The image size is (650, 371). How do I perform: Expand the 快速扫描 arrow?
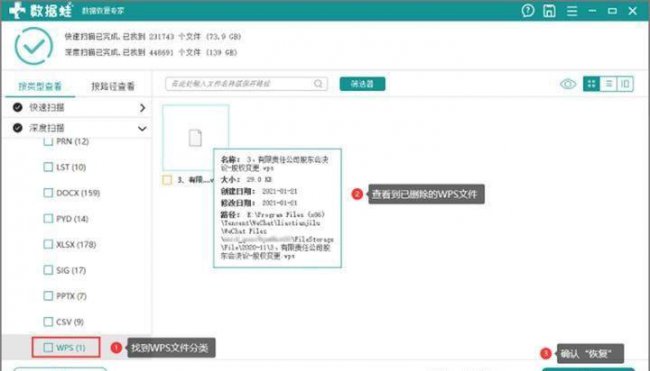(143, 108)
